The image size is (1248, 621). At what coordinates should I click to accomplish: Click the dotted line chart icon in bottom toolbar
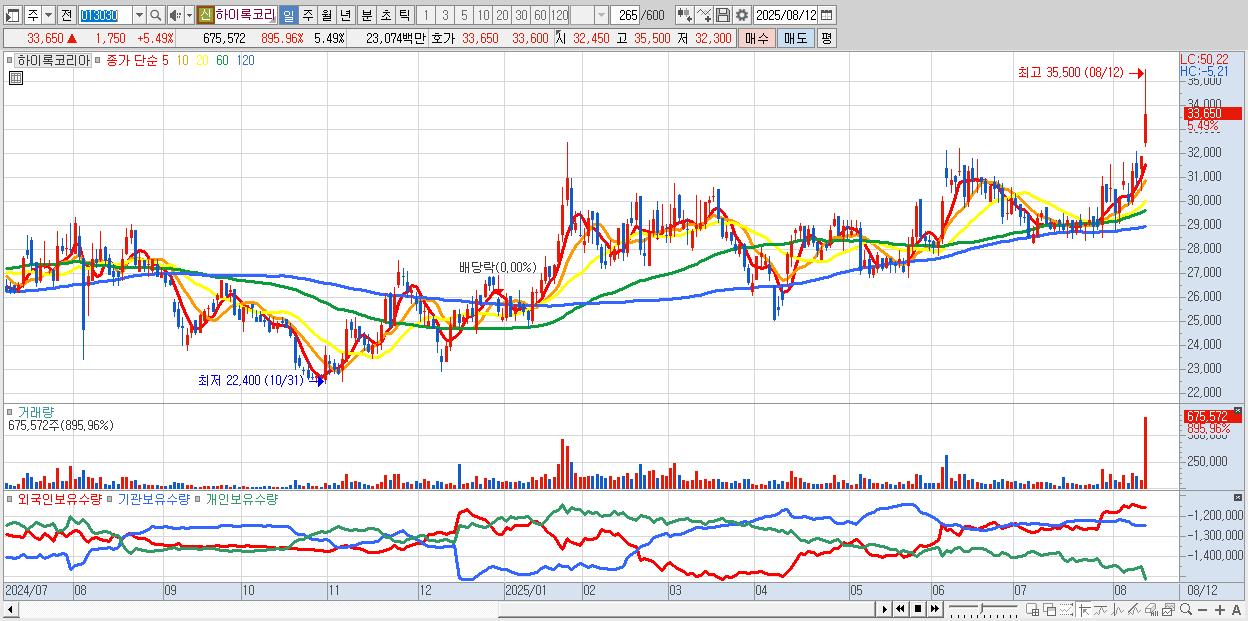tap(1066, 610)
